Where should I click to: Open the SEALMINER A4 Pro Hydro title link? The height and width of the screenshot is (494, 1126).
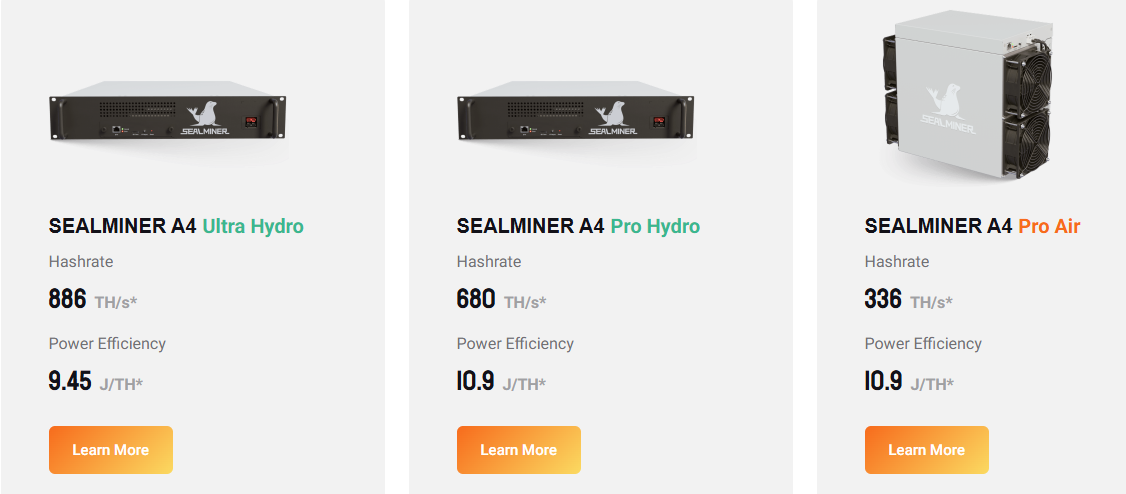click(578, 226)
